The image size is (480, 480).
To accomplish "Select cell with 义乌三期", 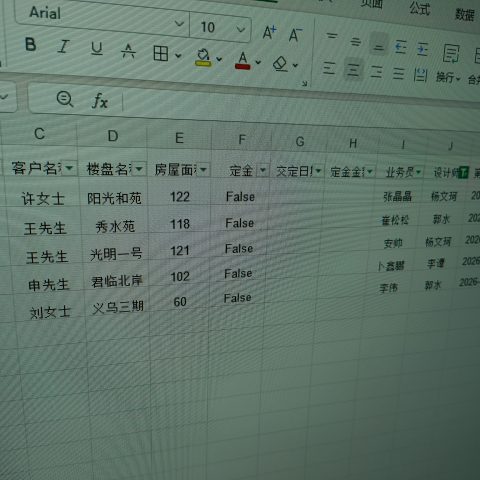I will [118, 307].
